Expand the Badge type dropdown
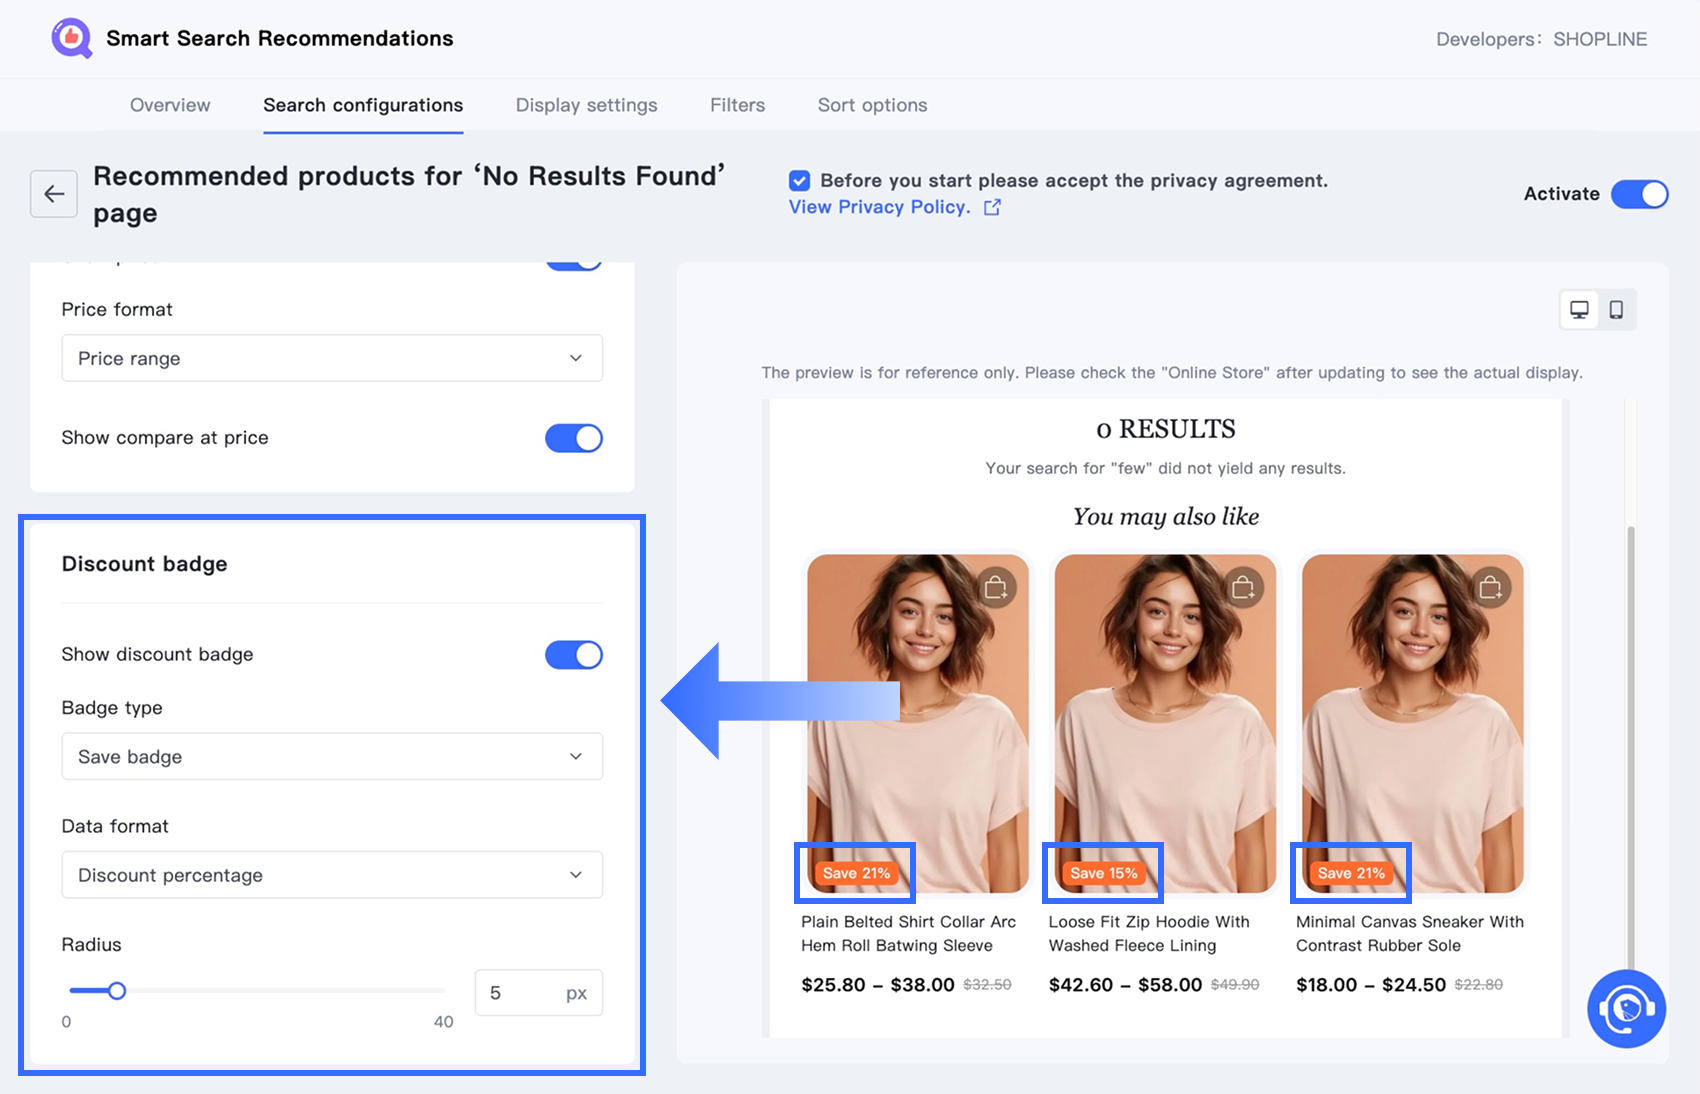 [332, 756]
